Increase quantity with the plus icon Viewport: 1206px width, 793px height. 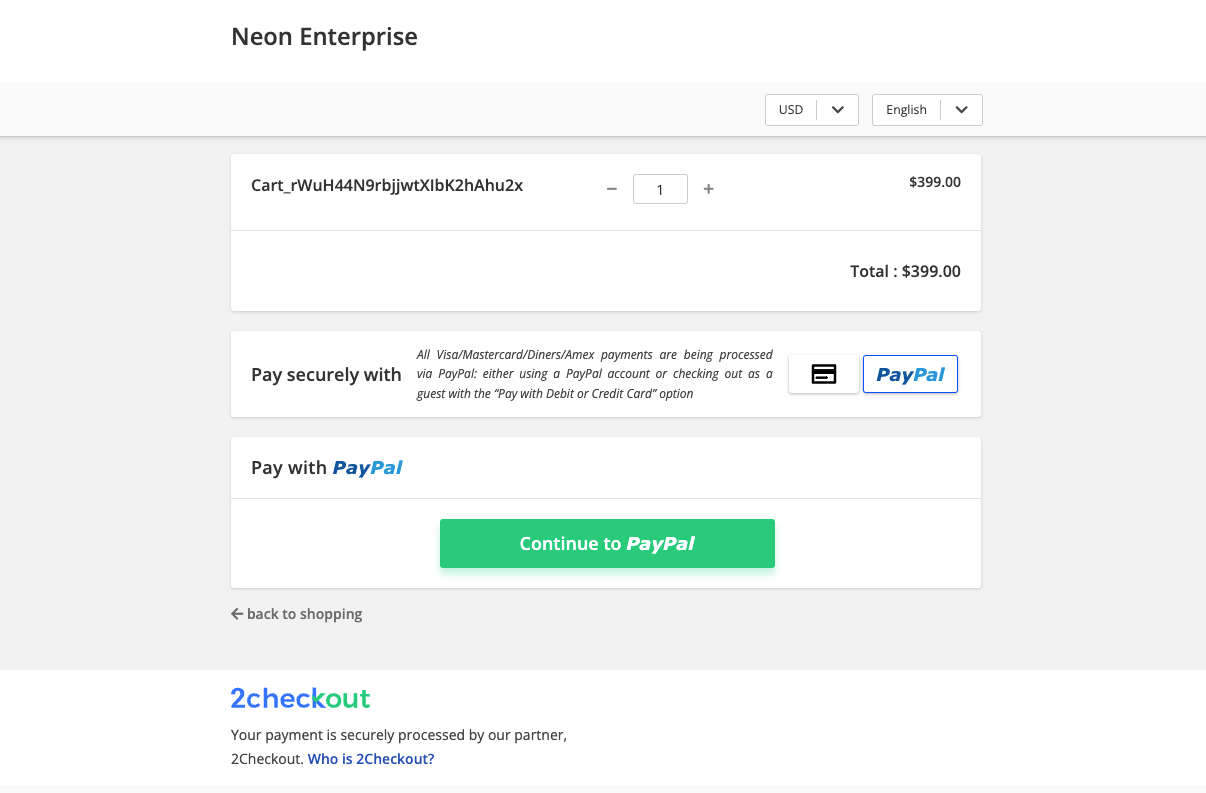(x=708, y=189)
